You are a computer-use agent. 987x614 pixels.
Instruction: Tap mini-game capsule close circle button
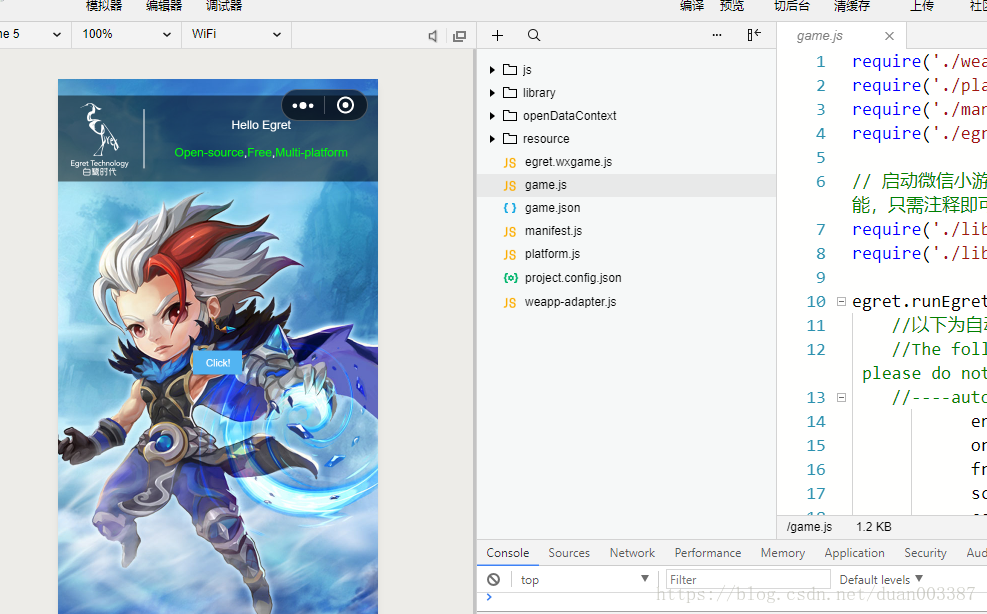(345, 105)
